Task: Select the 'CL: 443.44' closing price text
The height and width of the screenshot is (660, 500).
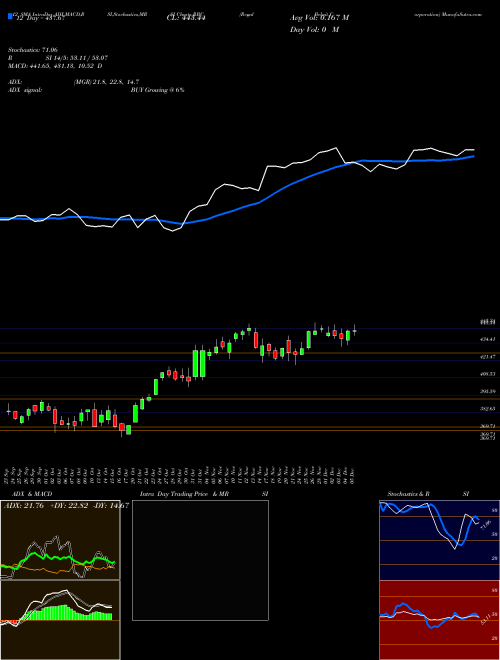Action: click(185, 18)
